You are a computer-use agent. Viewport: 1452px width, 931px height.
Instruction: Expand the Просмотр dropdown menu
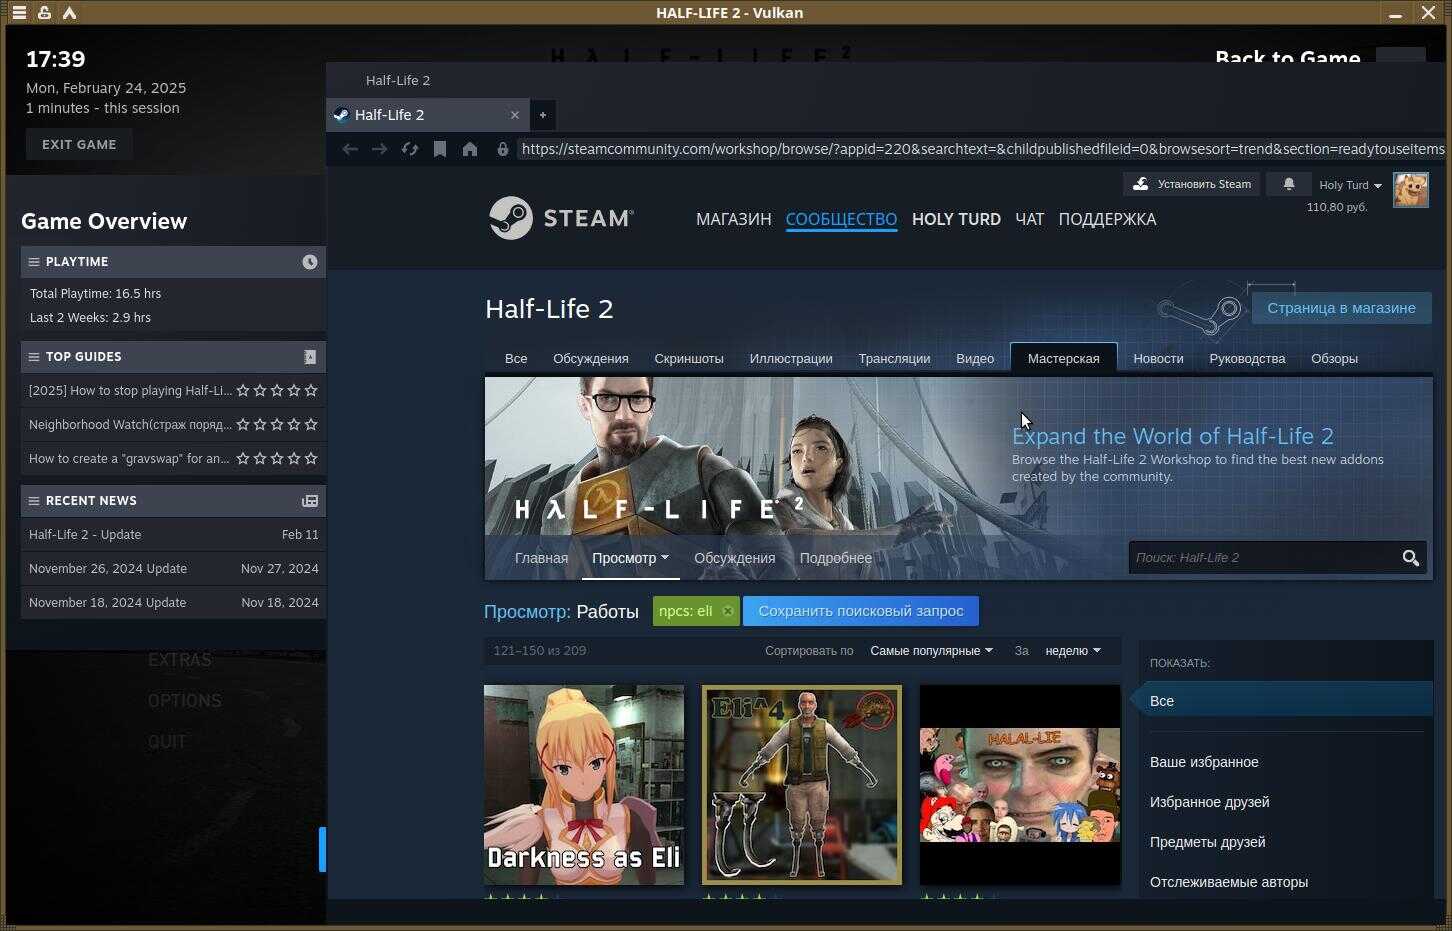630,558
